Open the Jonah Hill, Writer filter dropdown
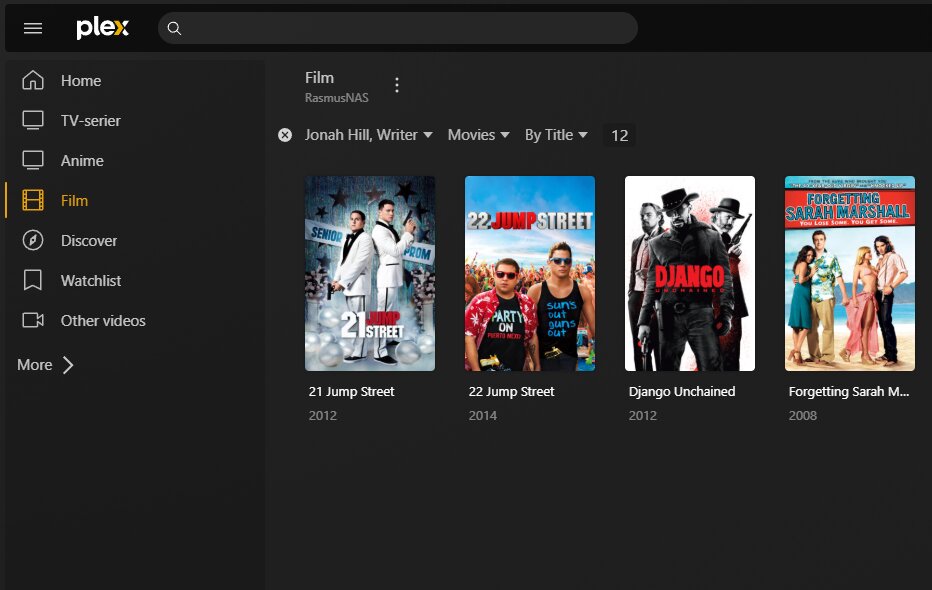The width and height of the screenshot is (932, 590). (369, 135)
